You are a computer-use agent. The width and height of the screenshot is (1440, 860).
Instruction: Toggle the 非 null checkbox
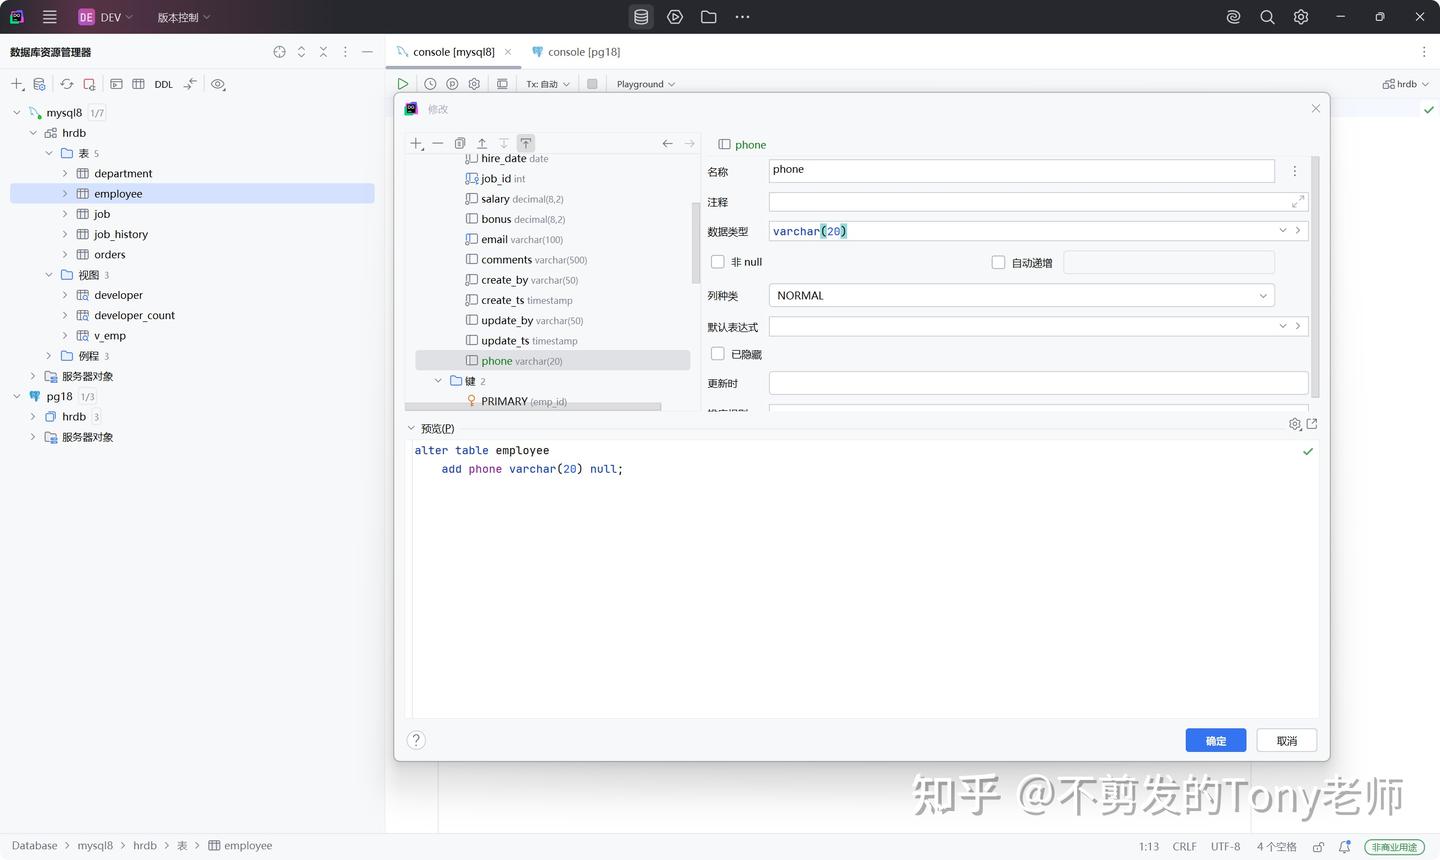[717, 262]
